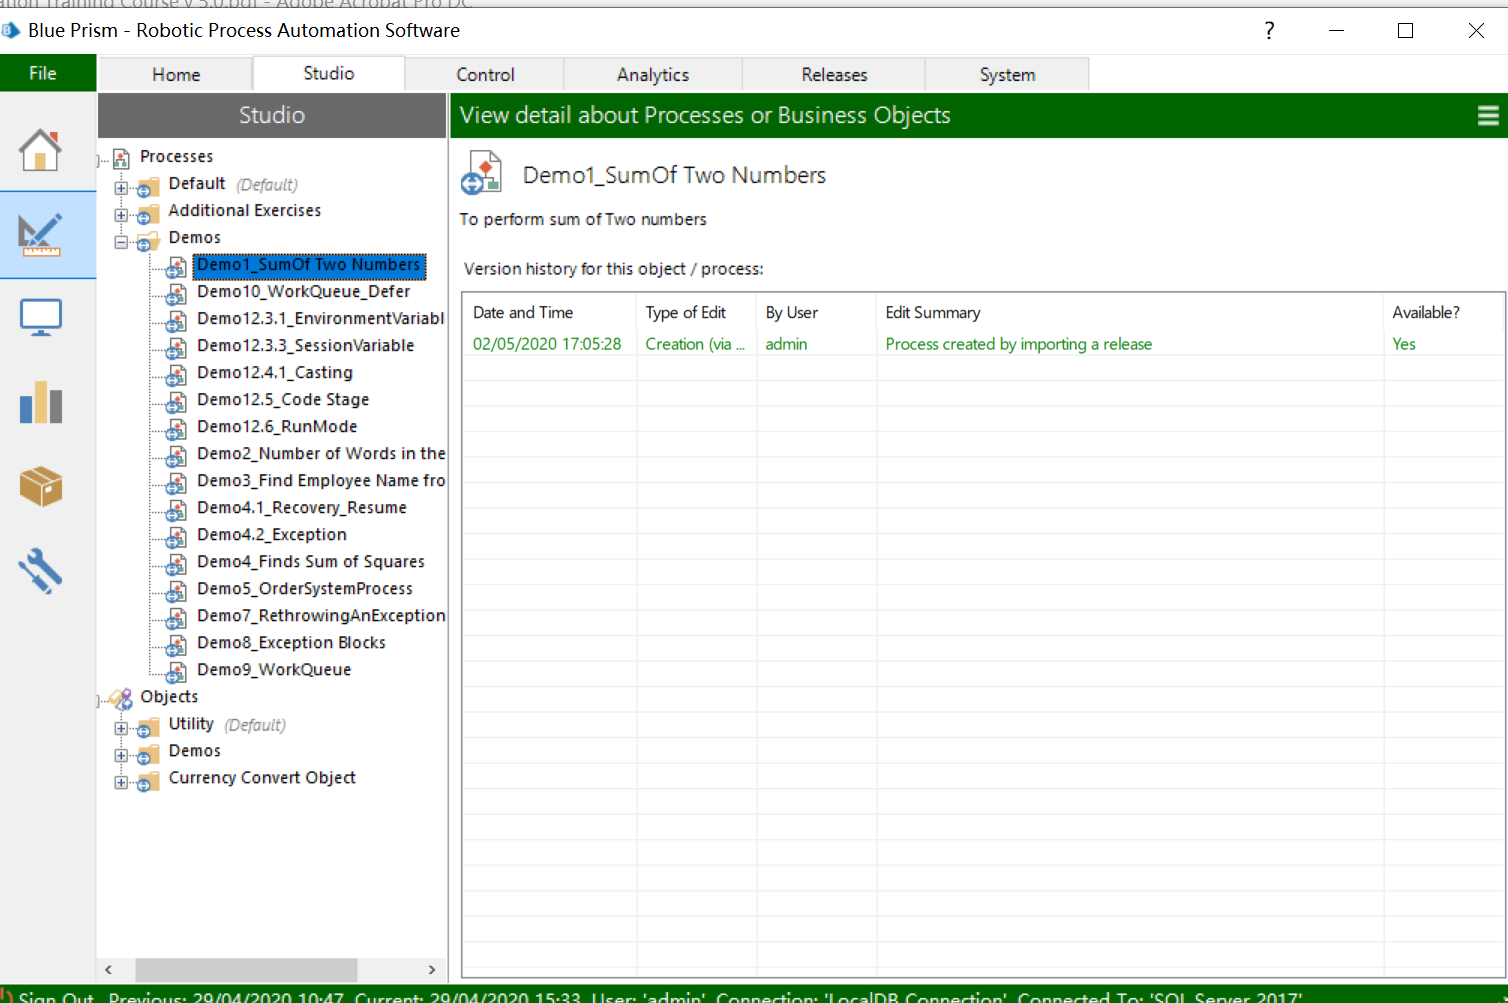Click the 02/05/2020 17:05:28 version entry
The height and width of the screenshot is (1003, 1508).
point(547,344)
